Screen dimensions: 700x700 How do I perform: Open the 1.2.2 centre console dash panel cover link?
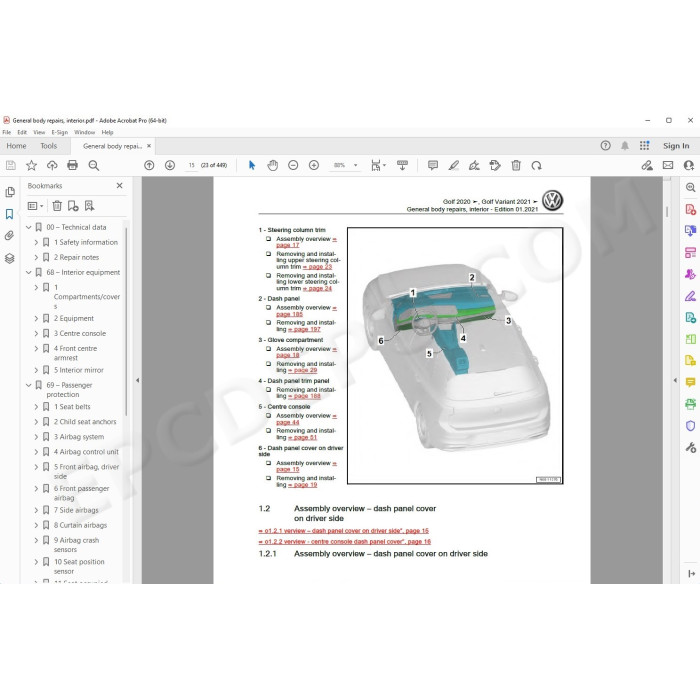(x=345, y=542)
